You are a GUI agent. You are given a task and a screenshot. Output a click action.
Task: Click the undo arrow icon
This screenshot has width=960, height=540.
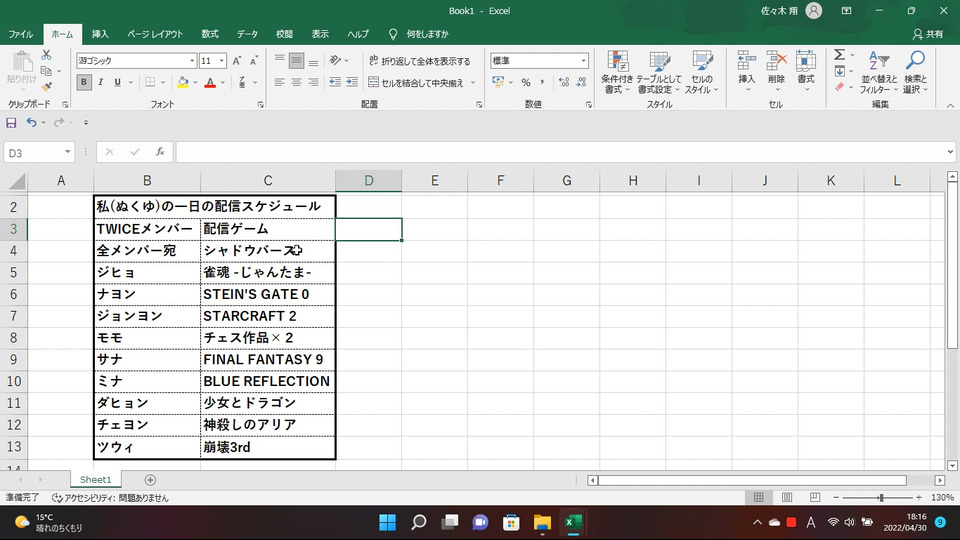(31, 123)
